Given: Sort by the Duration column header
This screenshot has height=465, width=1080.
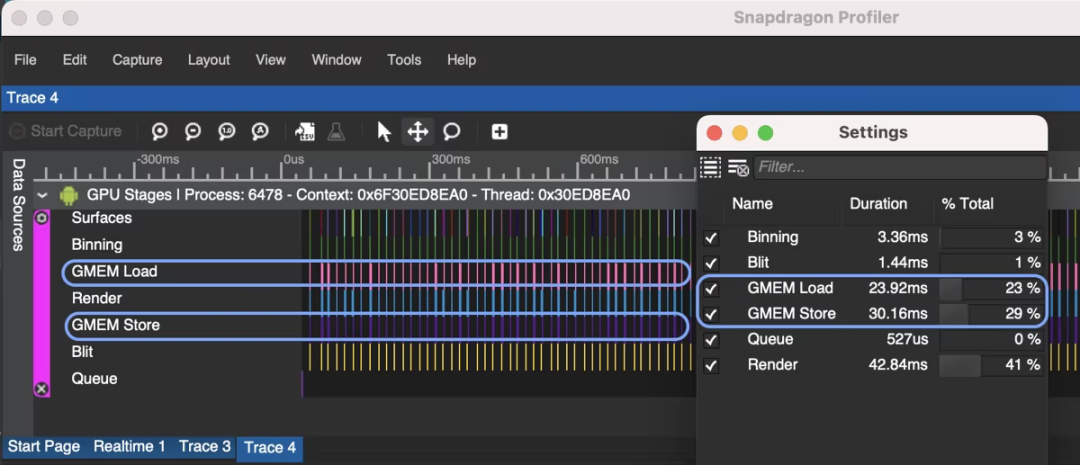Looking at the screenshot, I should (x=878, y=204).
